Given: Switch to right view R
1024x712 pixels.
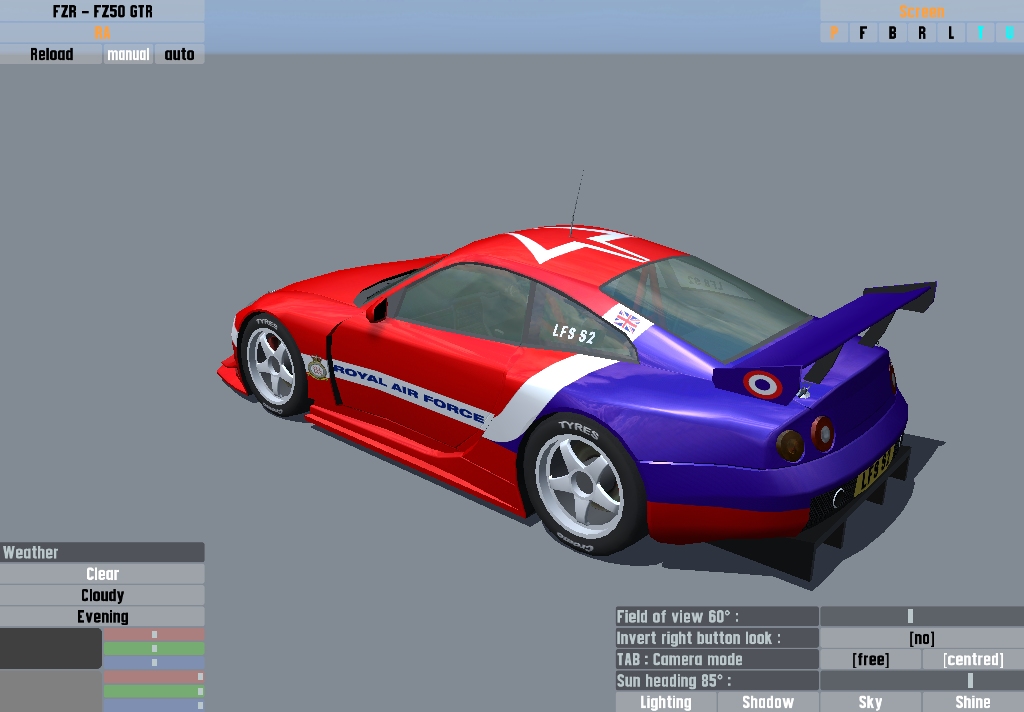Looking at the screenshot, I should 921,33.
